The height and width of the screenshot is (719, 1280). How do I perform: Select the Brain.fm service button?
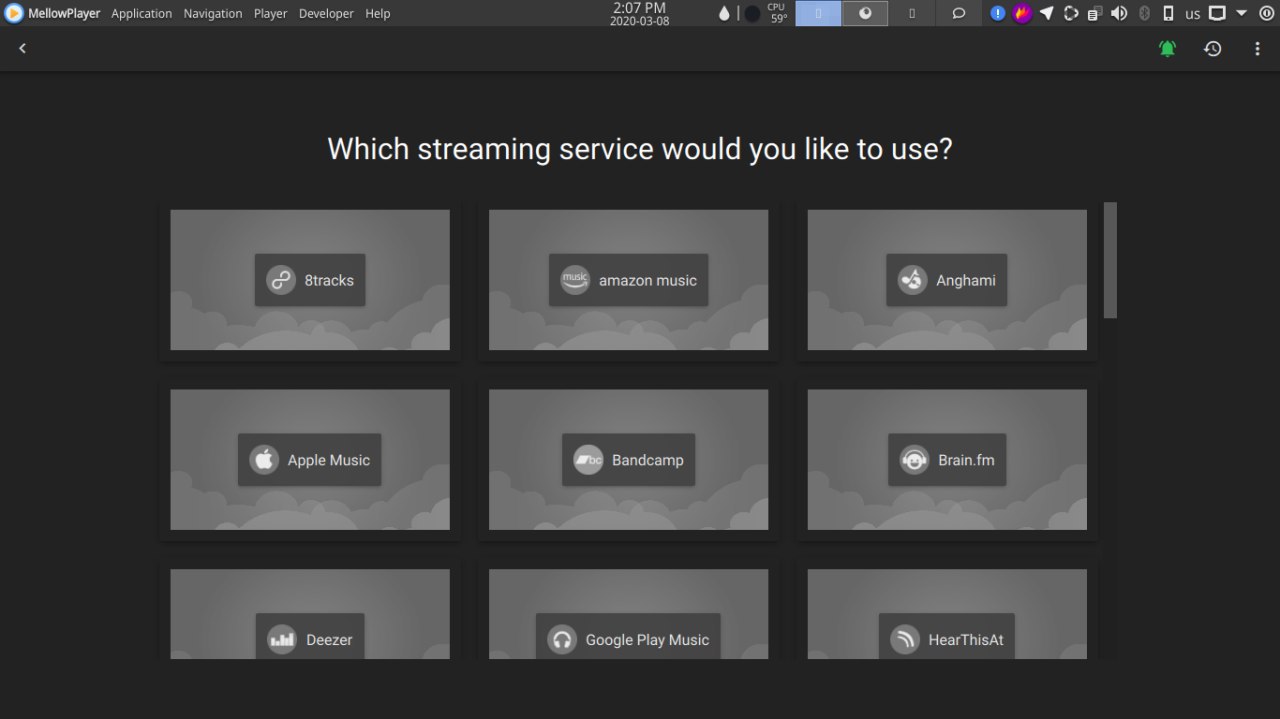pyautogui.click(x=947, y=460)
